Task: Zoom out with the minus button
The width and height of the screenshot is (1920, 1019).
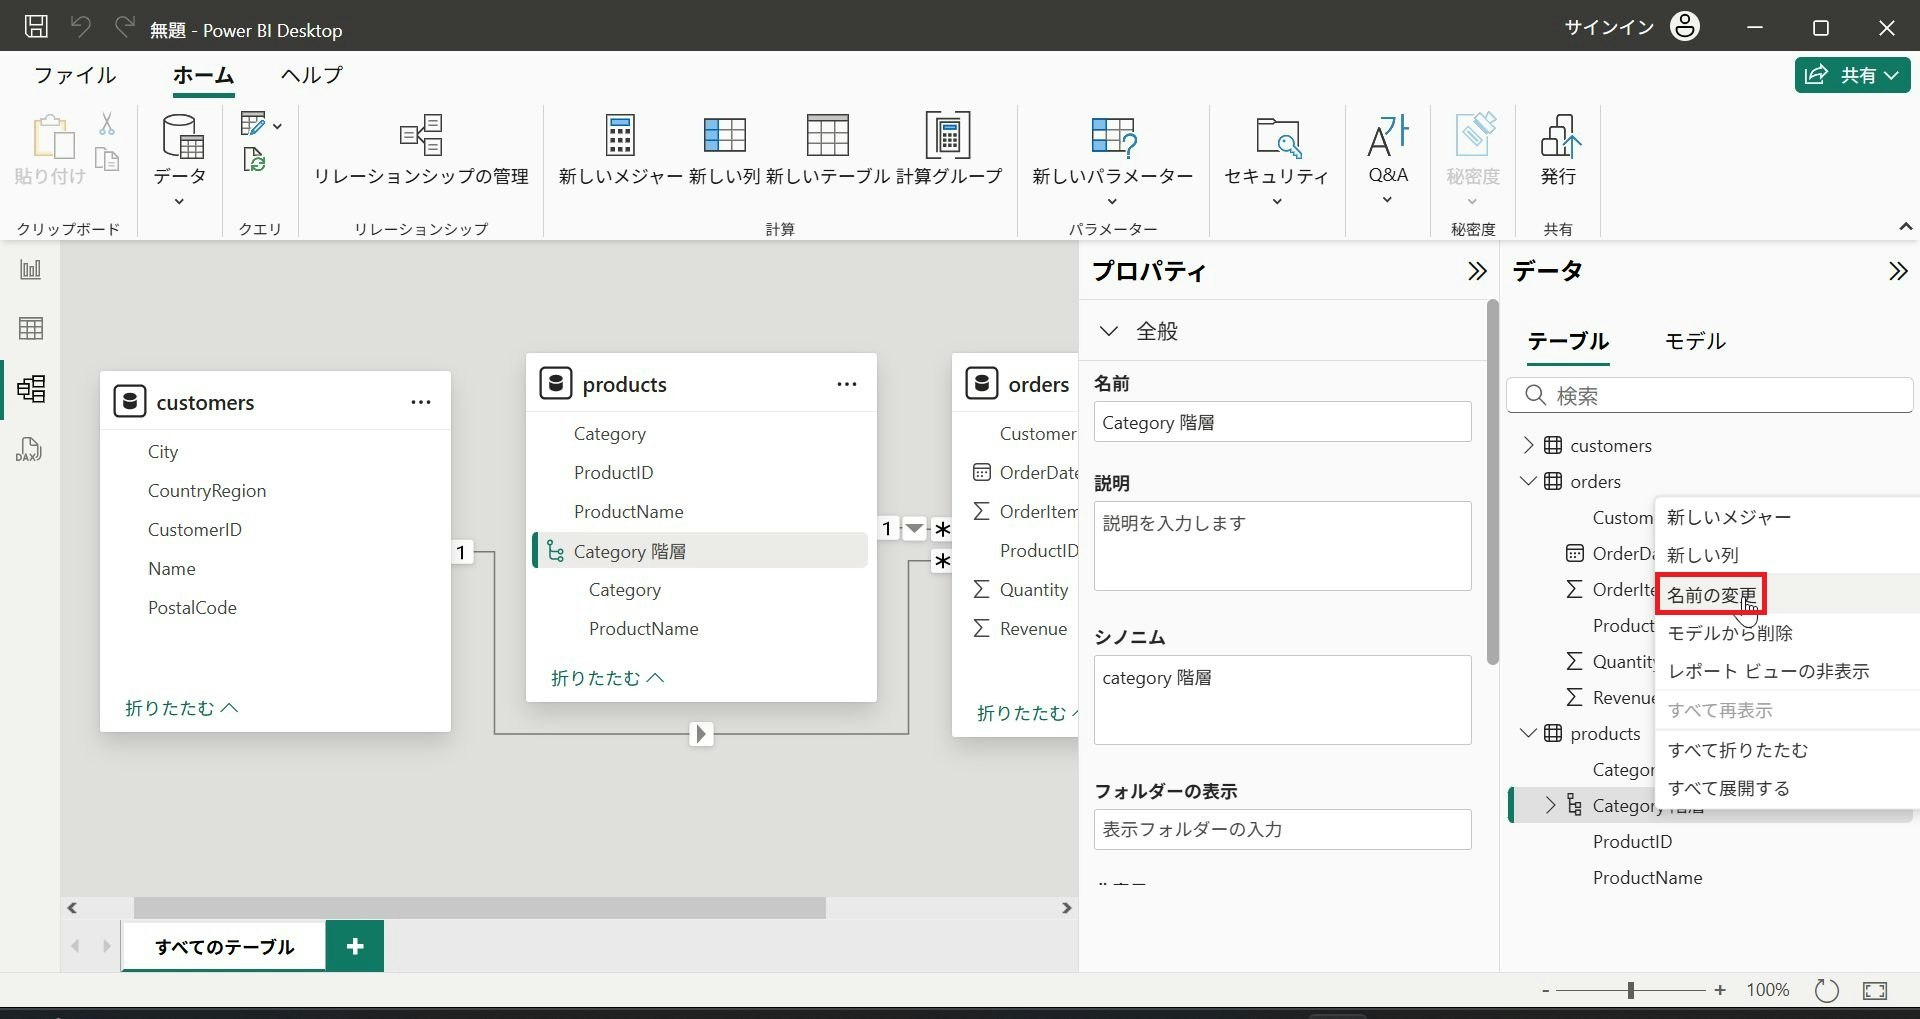Action: 1546,990
